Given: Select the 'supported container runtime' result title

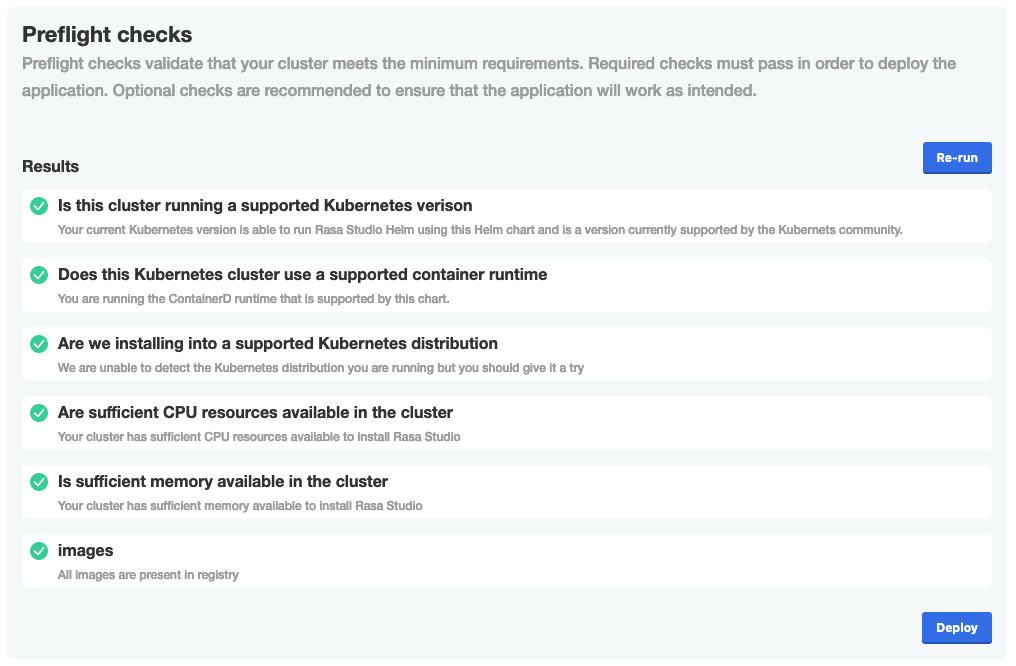Looking at the screenshot, I should click(x=302, y=275).
